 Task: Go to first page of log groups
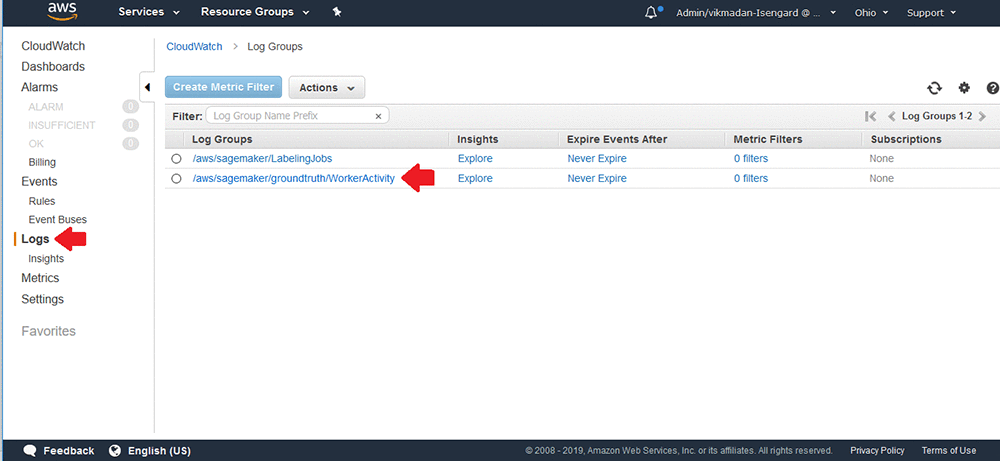[x=870, y=116]
